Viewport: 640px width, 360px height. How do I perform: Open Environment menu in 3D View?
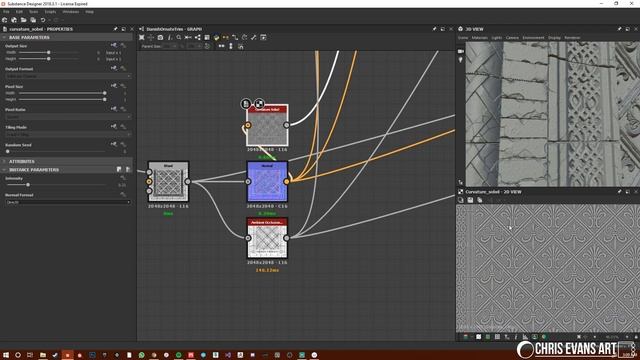click(533, 38)
